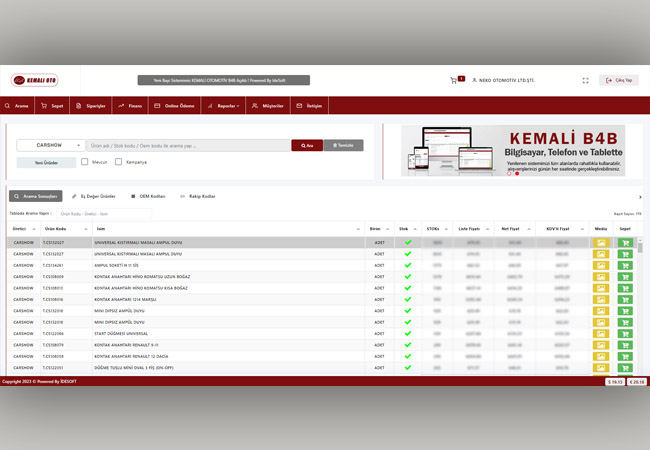This screenshot has width=650, height=450.
Task: Open the Siparişler menu item
Action: (x=90, y=106)
